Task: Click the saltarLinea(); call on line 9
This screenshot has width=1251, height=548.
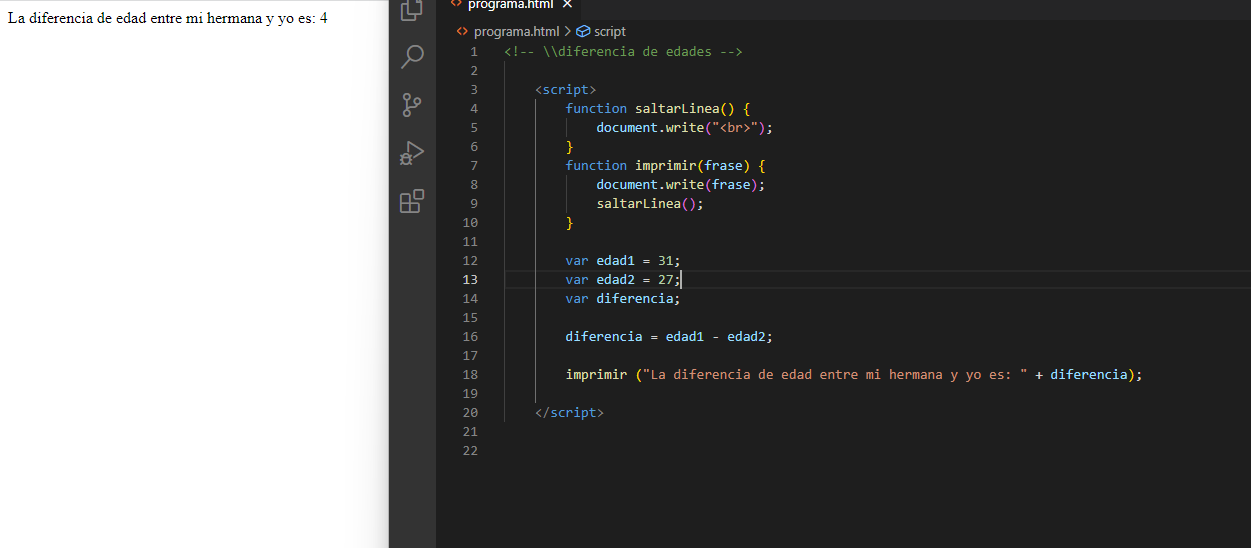Action: pos(650,203)
